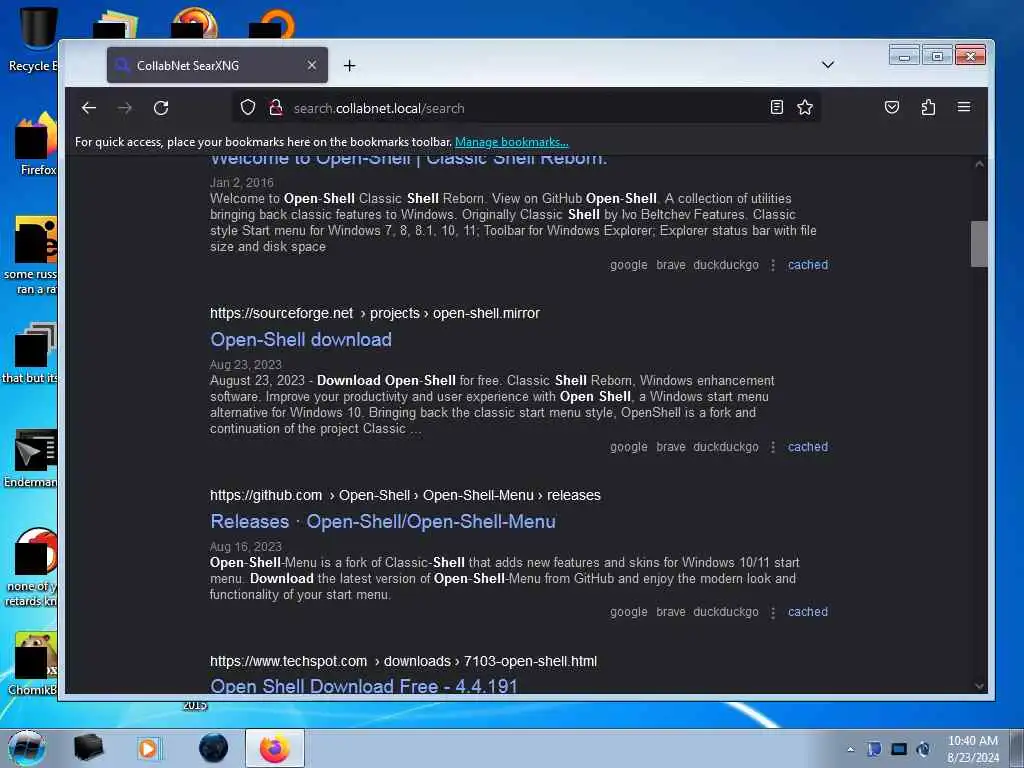
Task: Click the Firefox taskbar button
Action: [274, 748]
